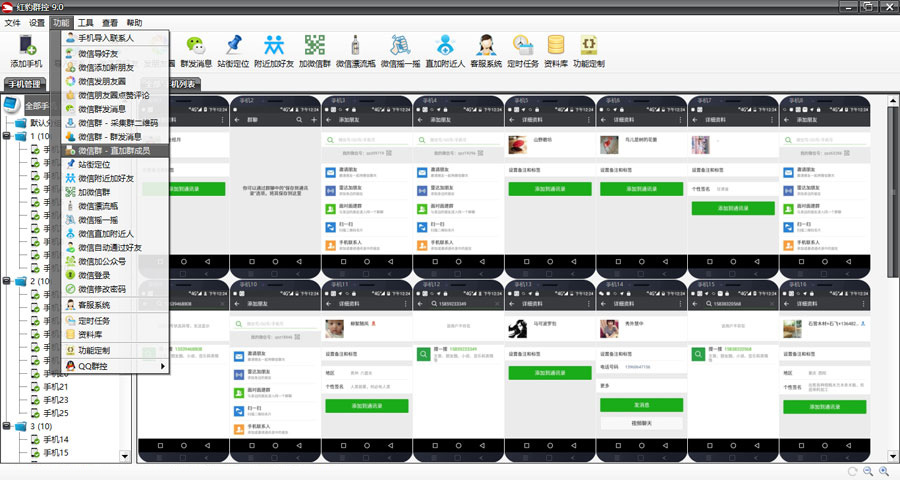Click the refresh icon at bottom right
The height and width of the screenshot is (480, 900).
[x=852, y=471]
